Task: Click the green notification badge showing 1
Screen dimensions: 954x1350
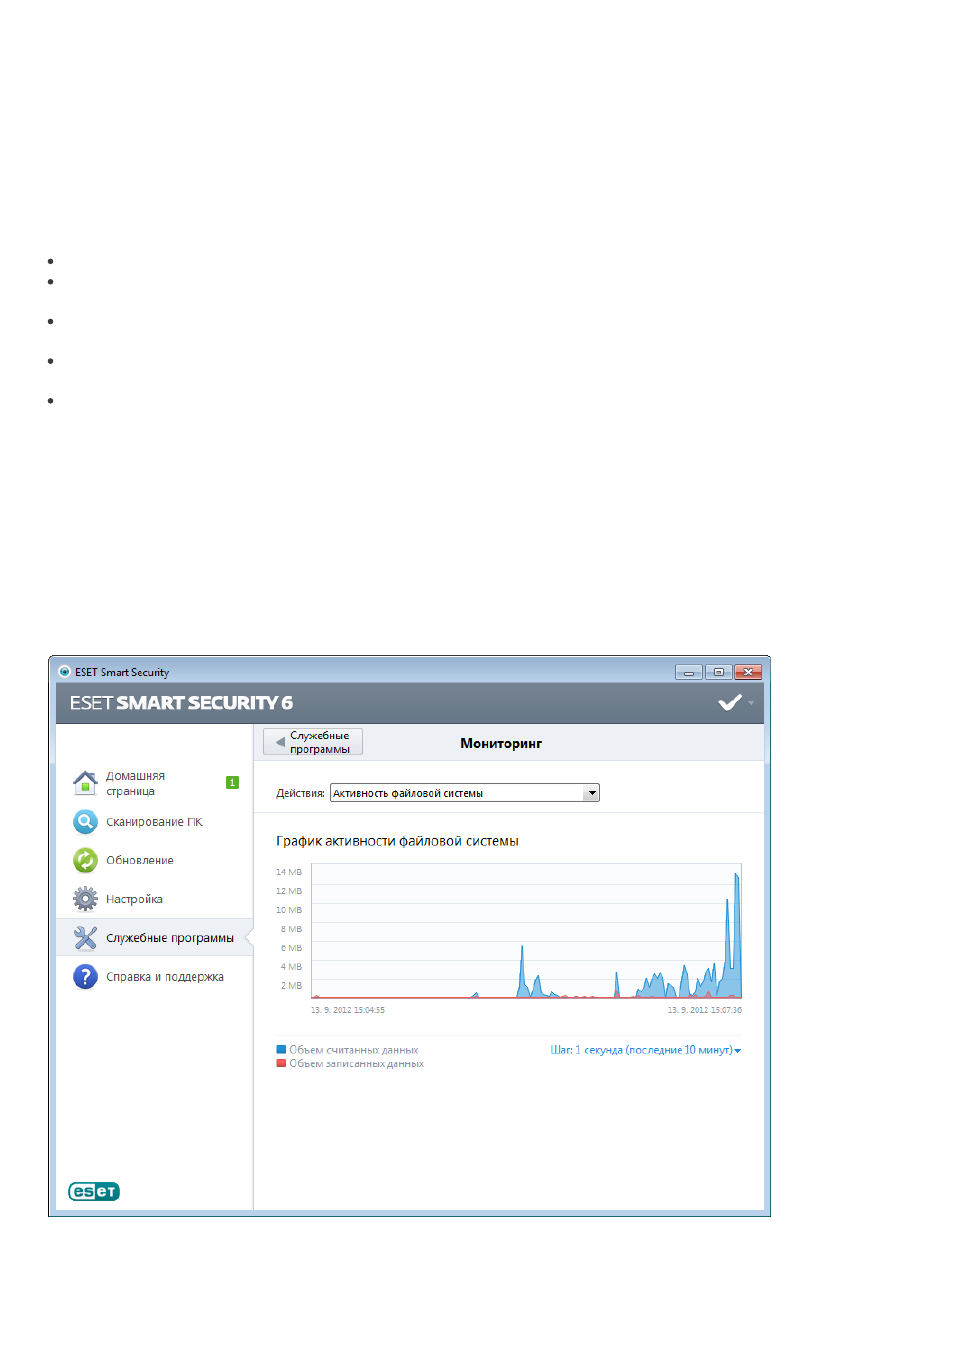Action: [x=232, y=782]
